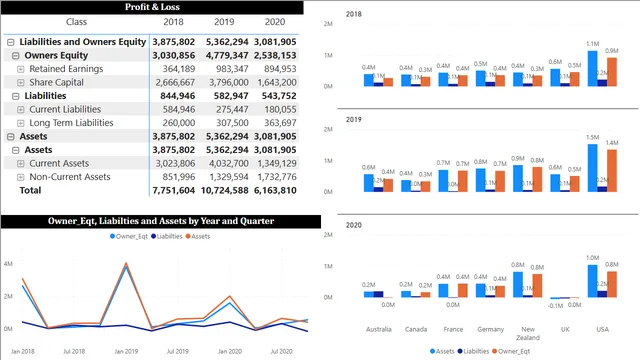
Task: Click the Australia axis label
Action: click(x=378, y=329)
